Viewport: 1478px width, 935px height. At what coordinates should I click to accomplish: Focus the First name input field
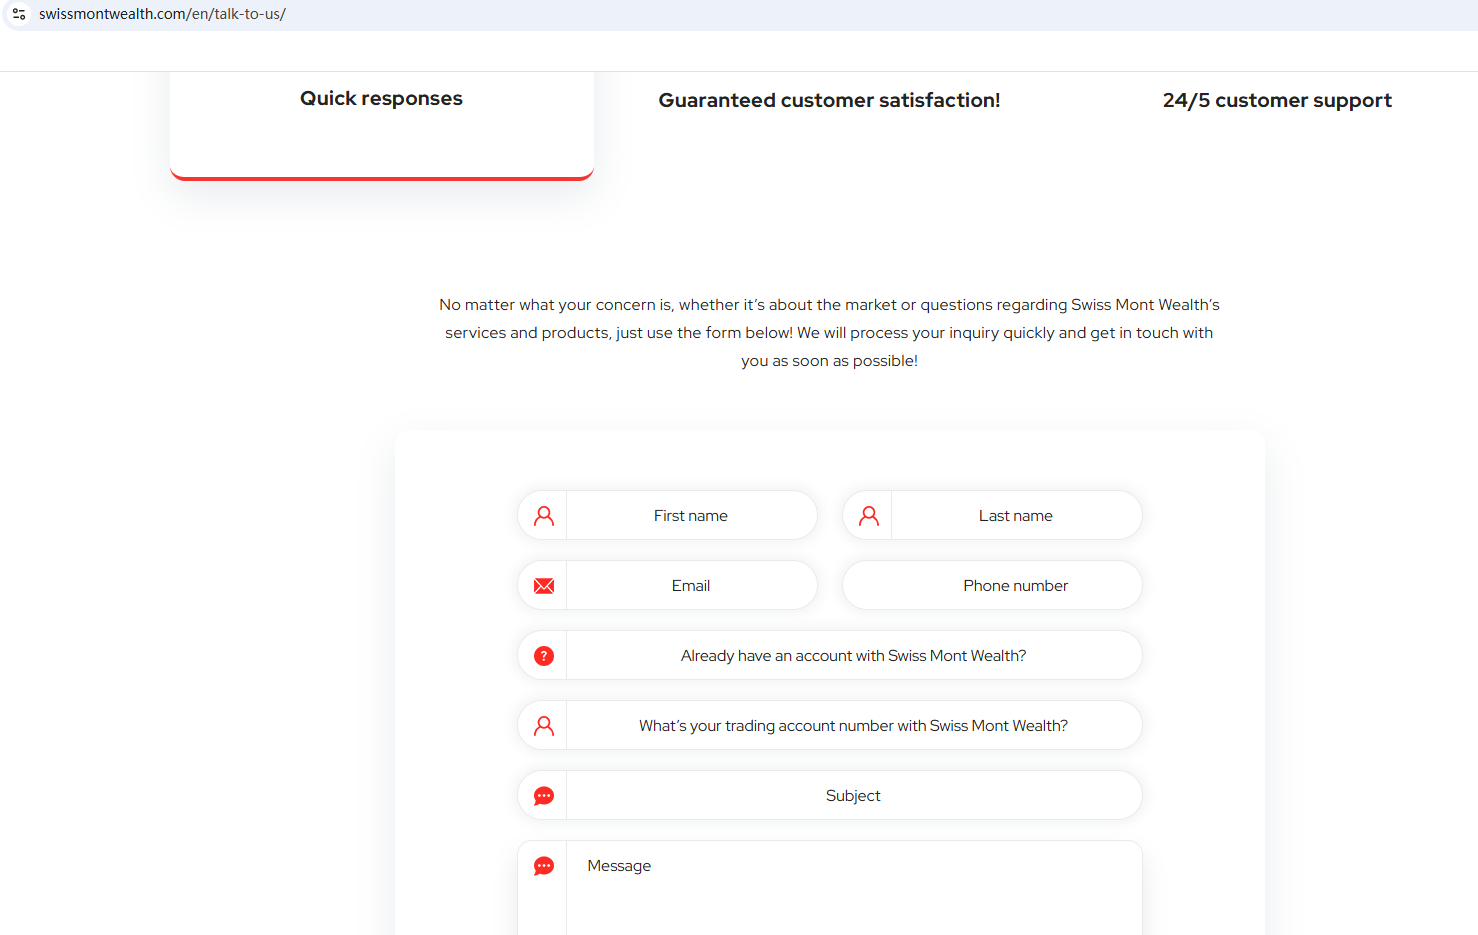click(x=691, y=516)
